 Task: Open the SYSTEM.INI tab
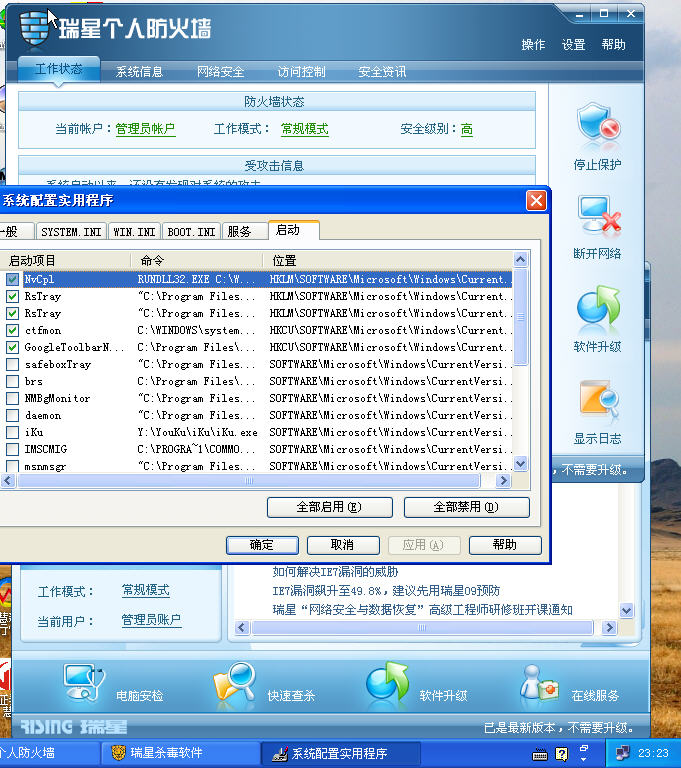[71, 231]
